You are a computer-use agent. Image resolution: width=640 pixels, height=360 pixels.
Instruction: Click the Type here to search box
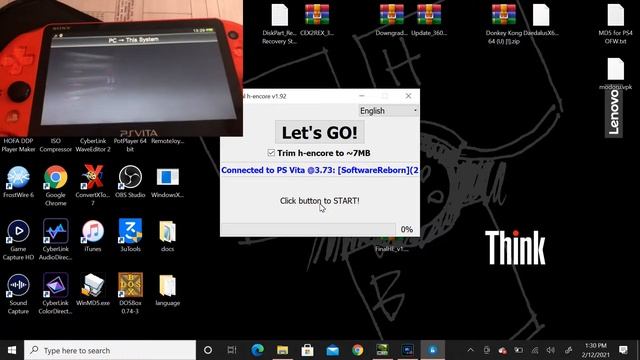click(x=110, y=350)
